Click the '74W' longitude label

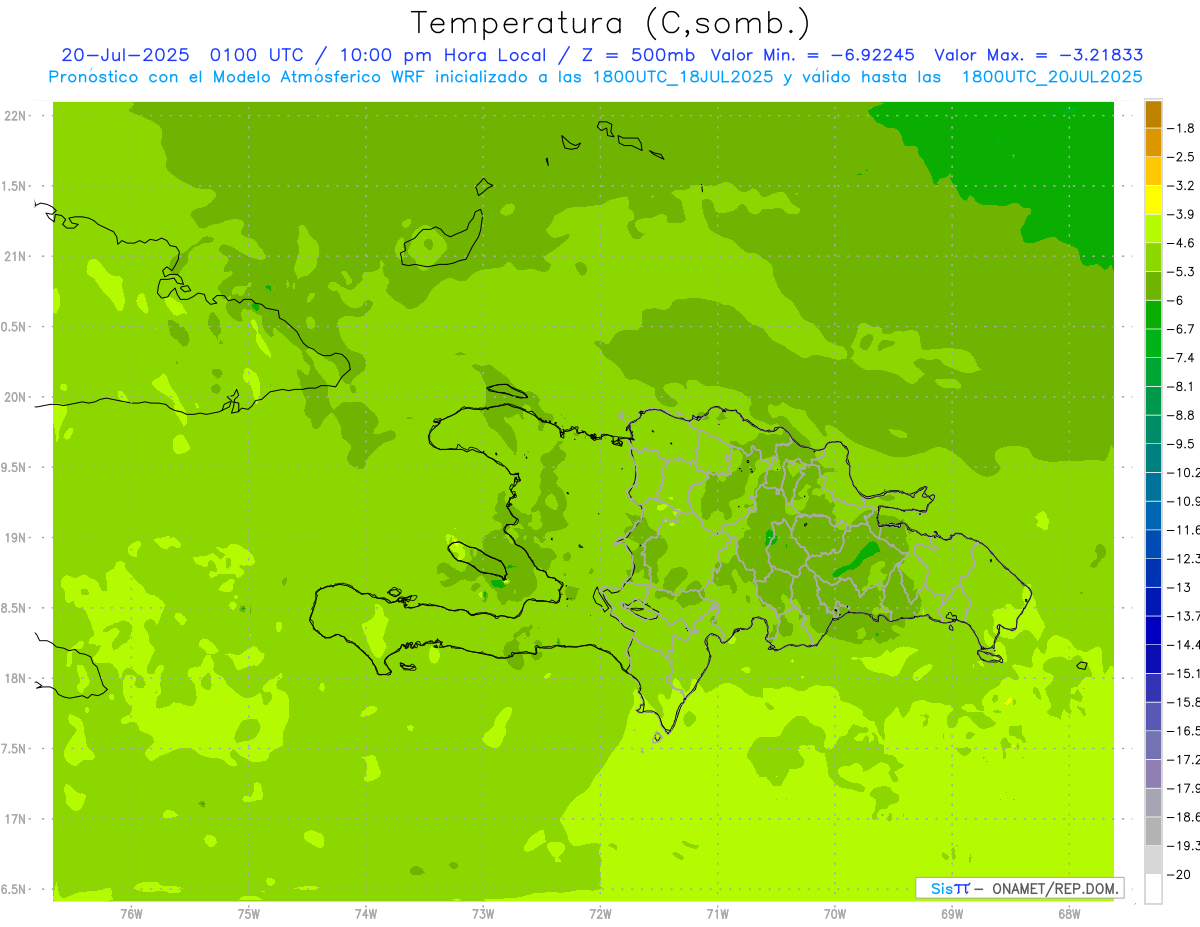pyautogui.click(x=365, y=913)
